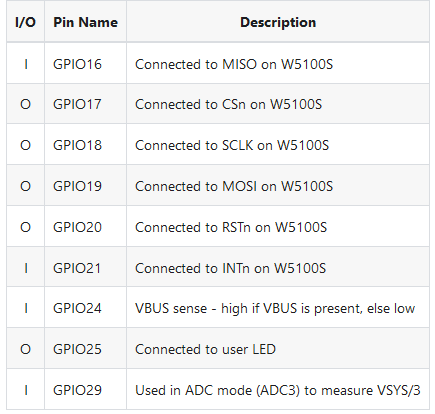Screen dimensions: 435x414
Task: Click the ADC3 VSYS/3 description text
Action: [278, 390]
